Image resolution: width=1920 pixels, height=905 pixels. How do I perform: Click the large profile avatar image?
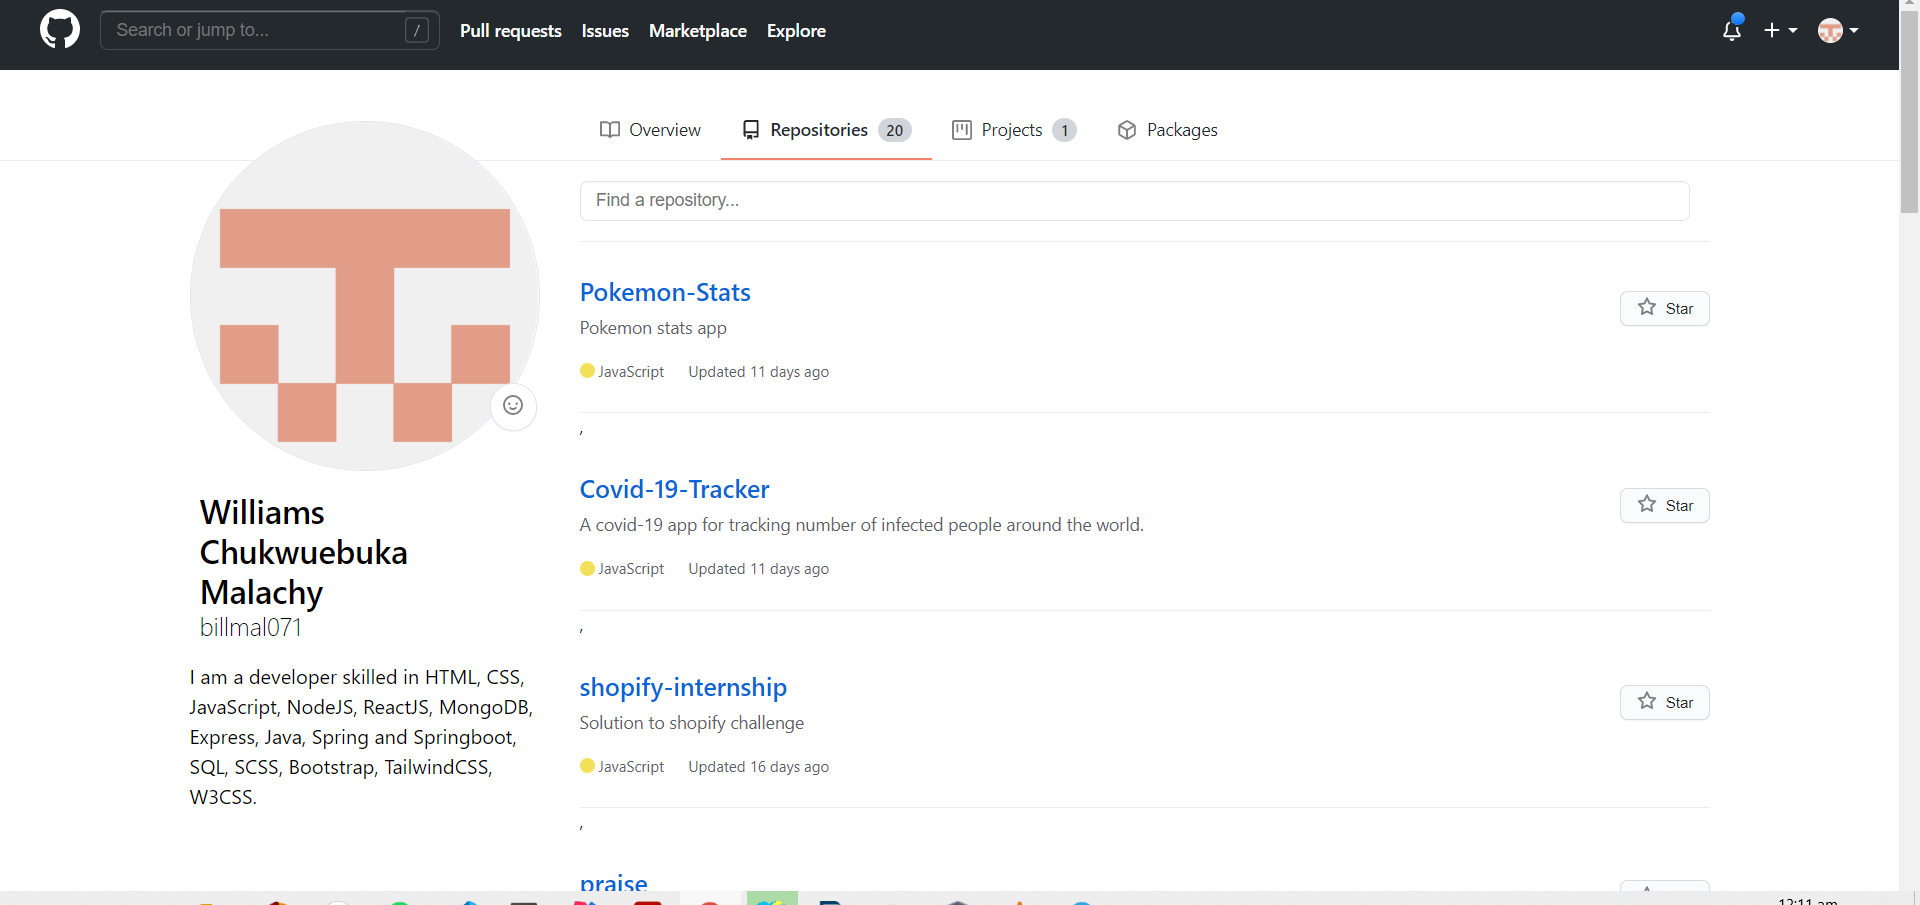tap(365, 296)
